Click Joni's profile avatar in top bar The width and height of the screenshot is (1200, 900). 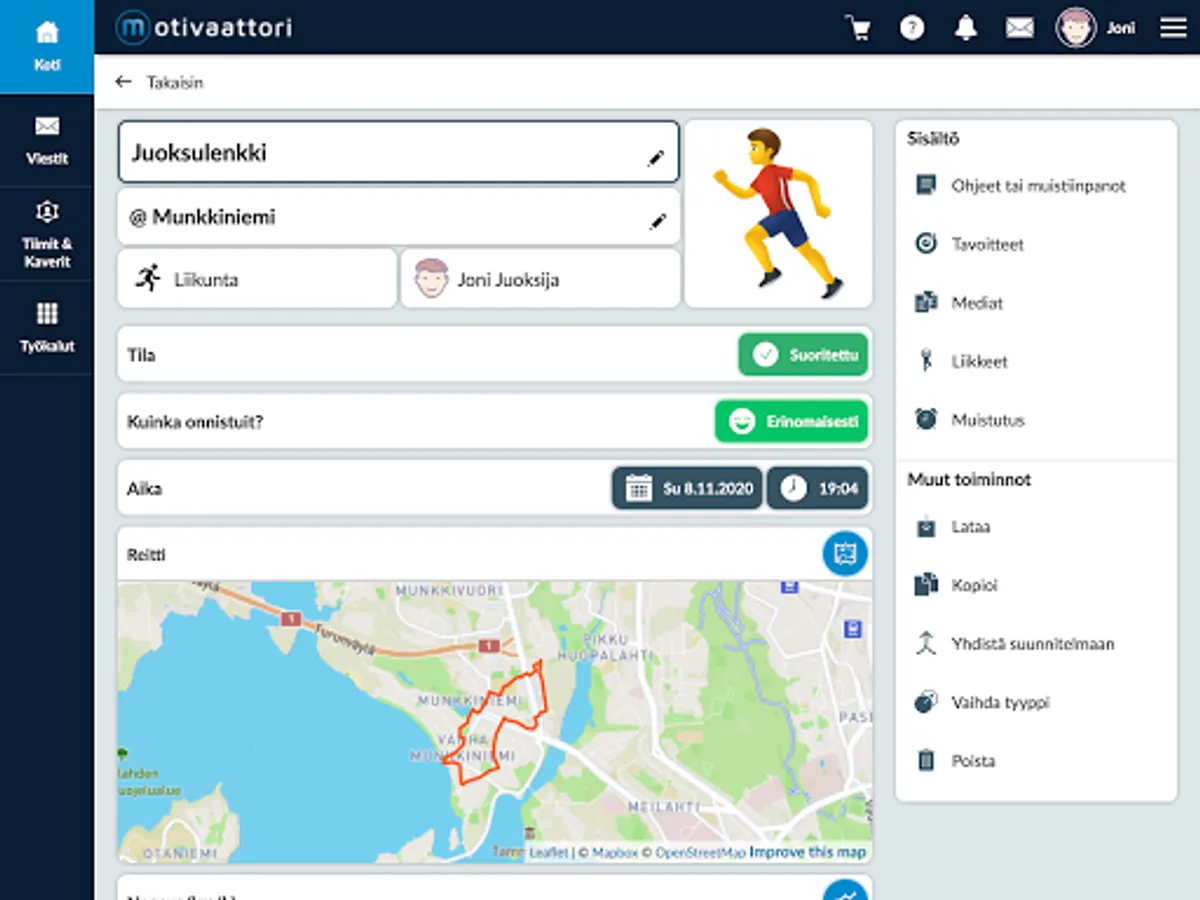1076,28
